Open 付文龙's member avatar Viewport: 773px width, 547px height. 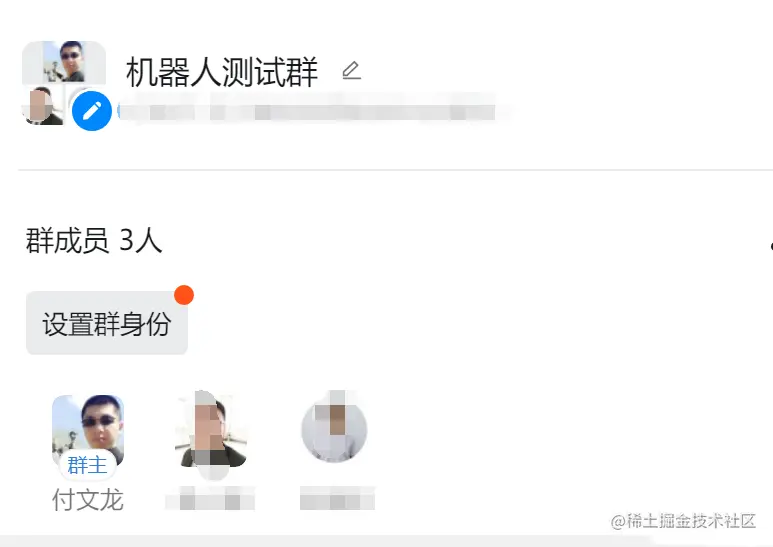point(88,430)
